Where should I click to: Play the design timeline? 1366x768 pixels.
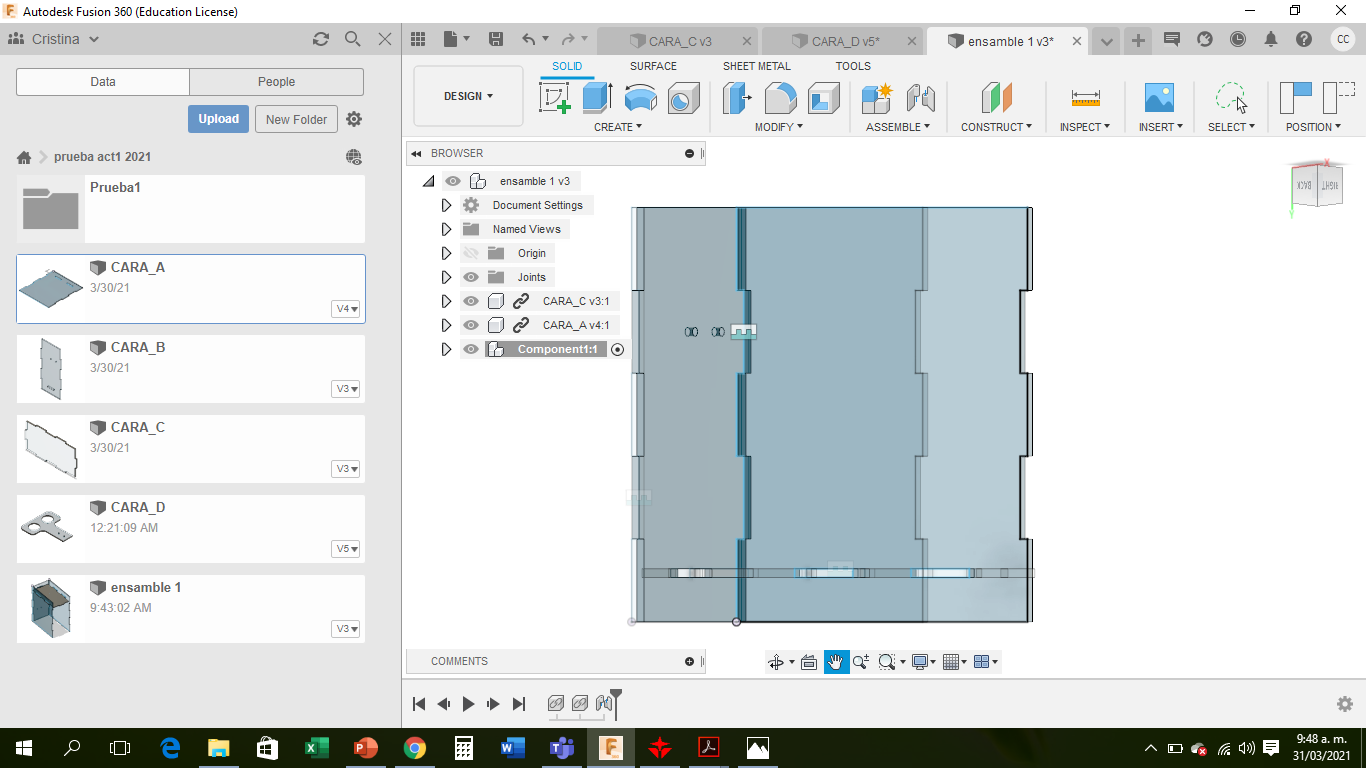click(x=468, y=704)
